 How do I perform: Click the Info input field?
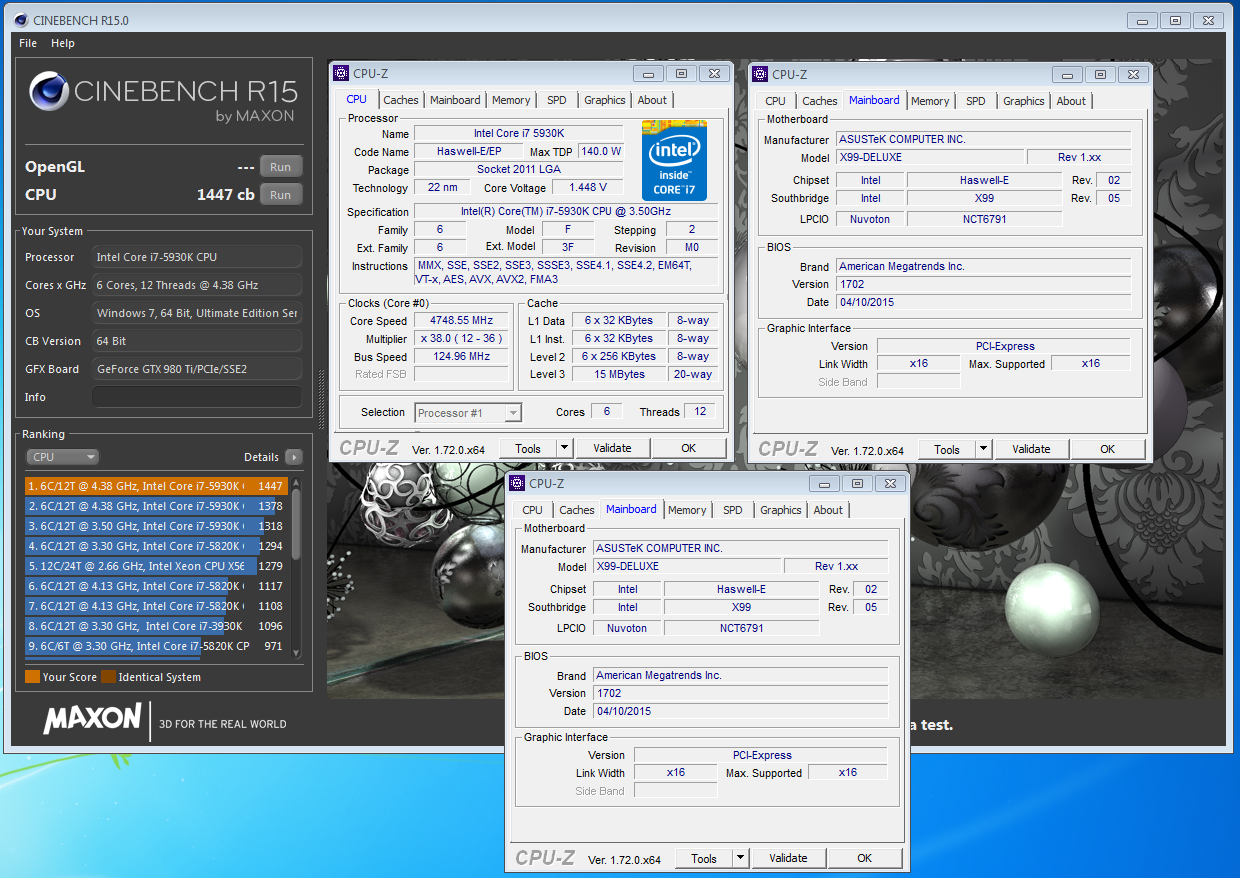pos(197,397)
